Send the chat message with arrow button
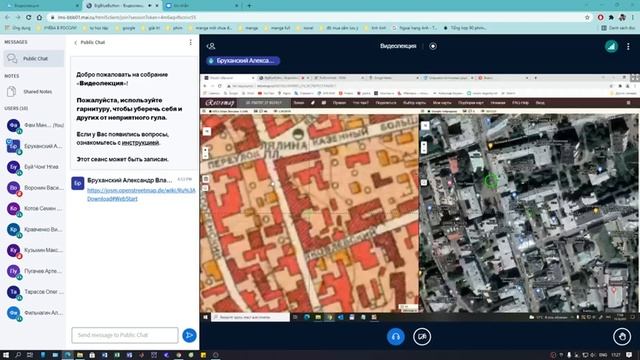Image resolution: width=640 pixels, height=360 pixels. coord(189,336)
